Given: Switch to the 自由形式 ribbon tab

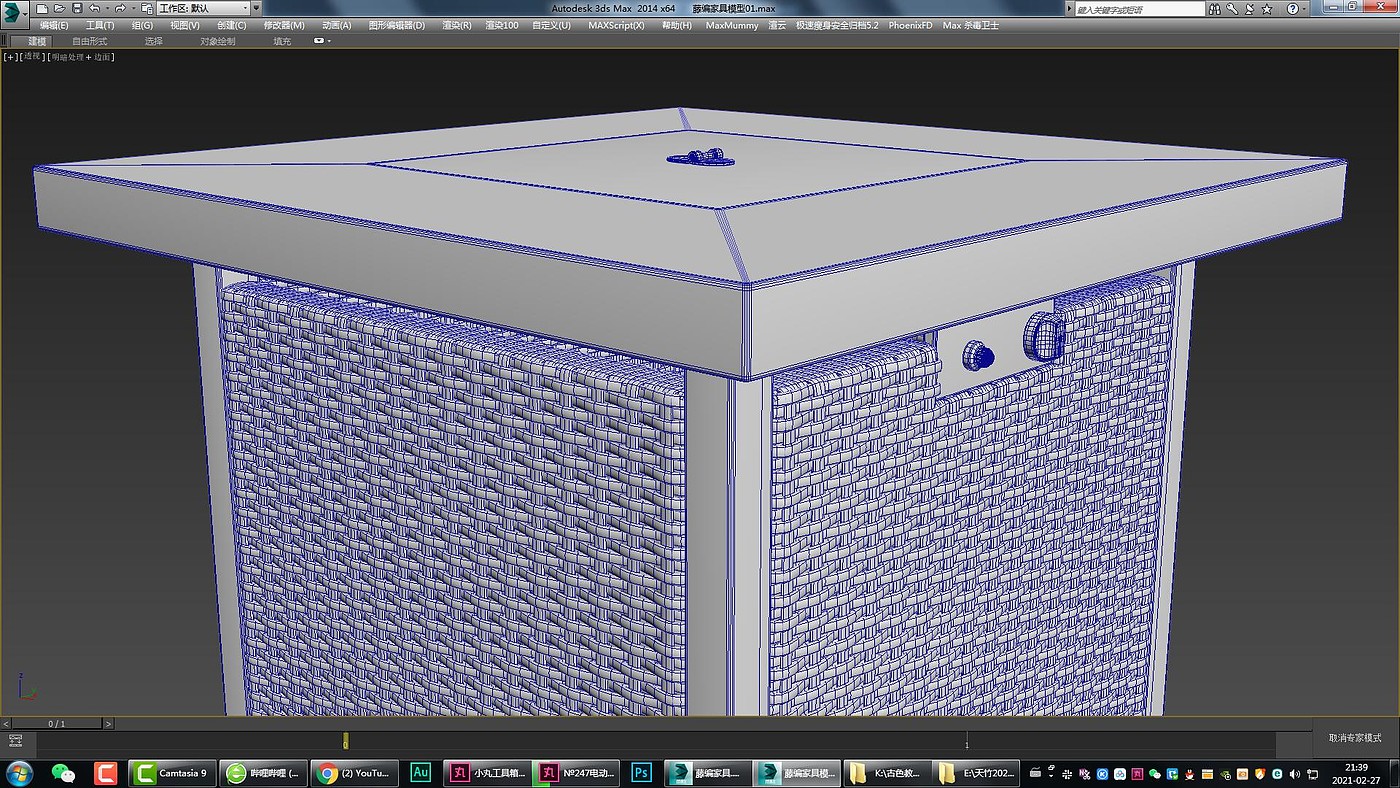Looking at the screenshot, I should 90,41.
